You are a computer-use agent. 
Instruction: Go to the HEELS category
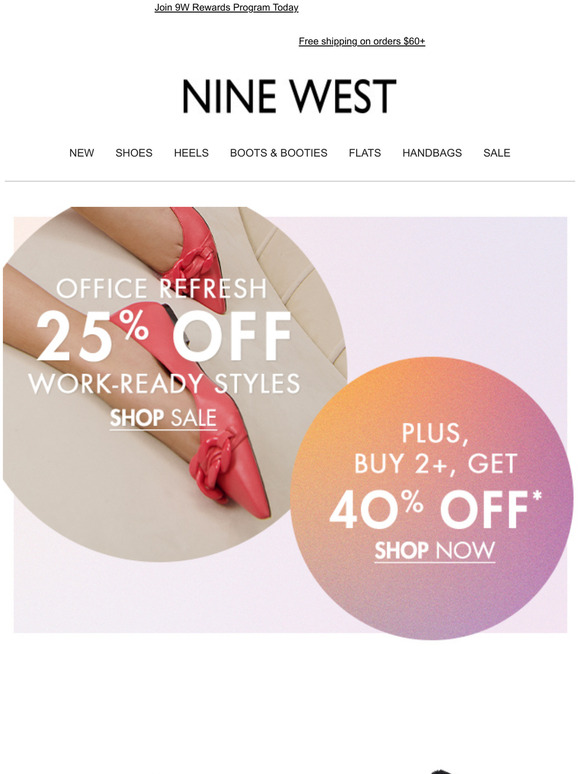coord(191,153)
